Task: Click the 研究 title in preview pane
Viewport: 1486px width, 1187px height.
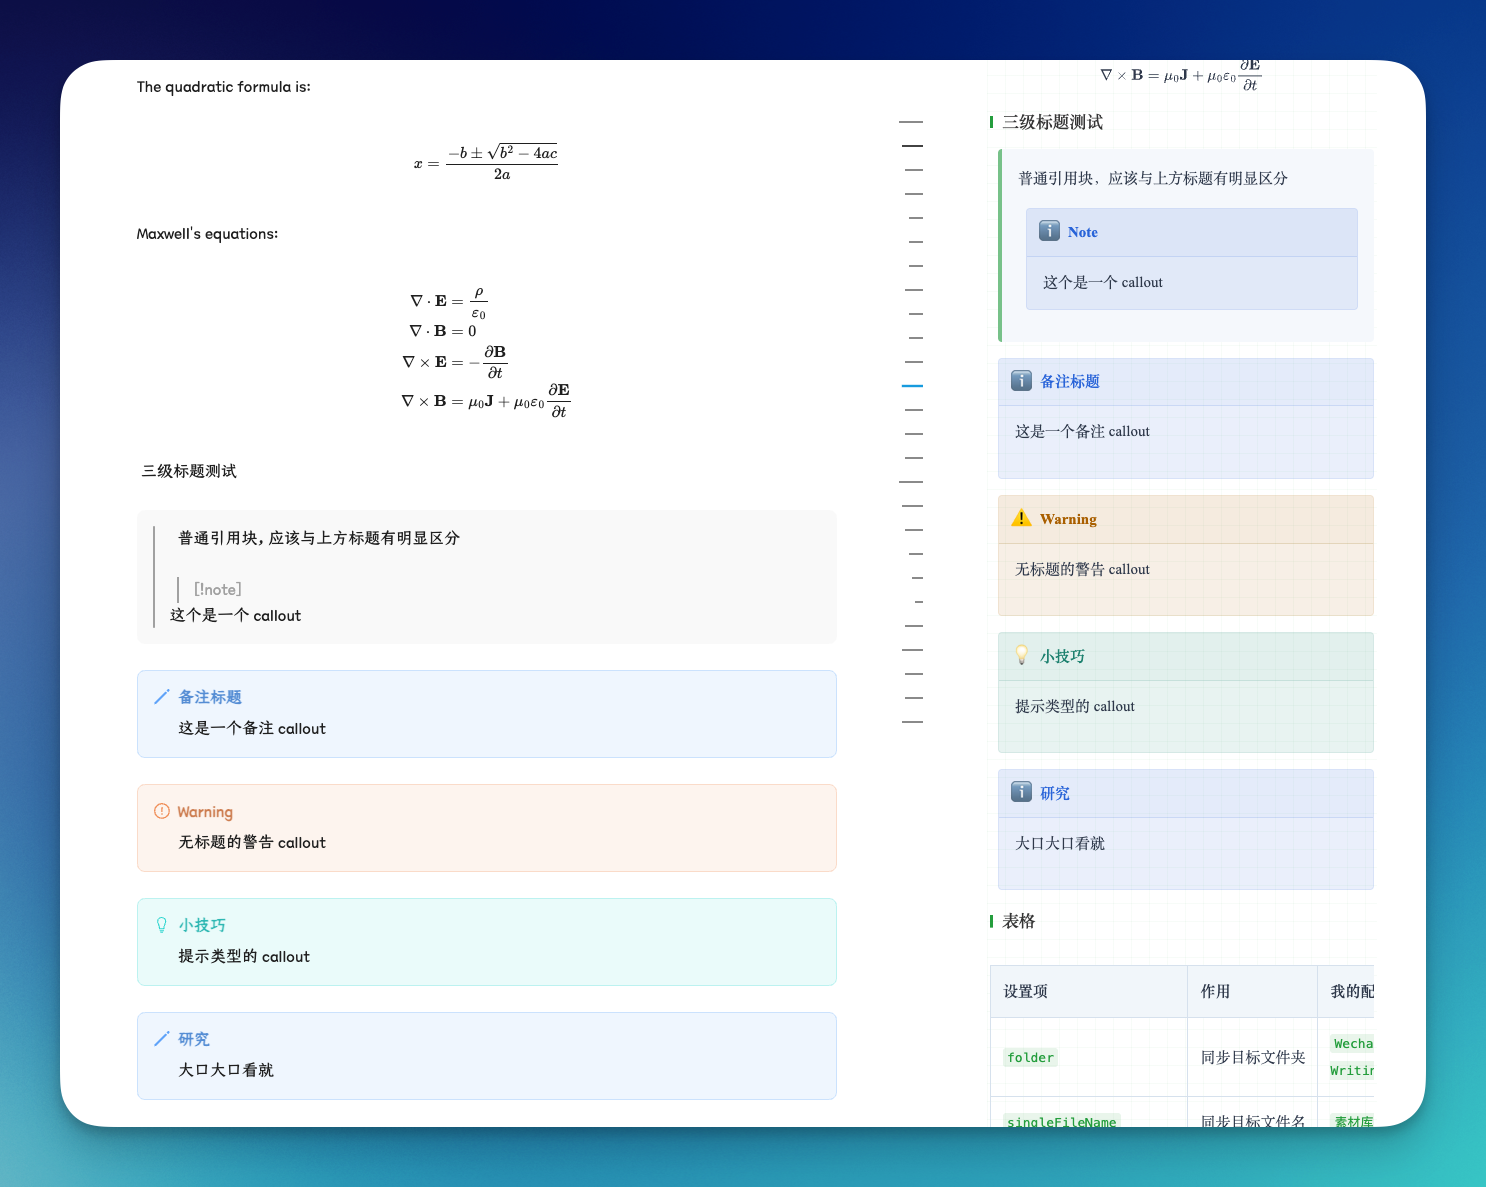Action: point(1055,793)
